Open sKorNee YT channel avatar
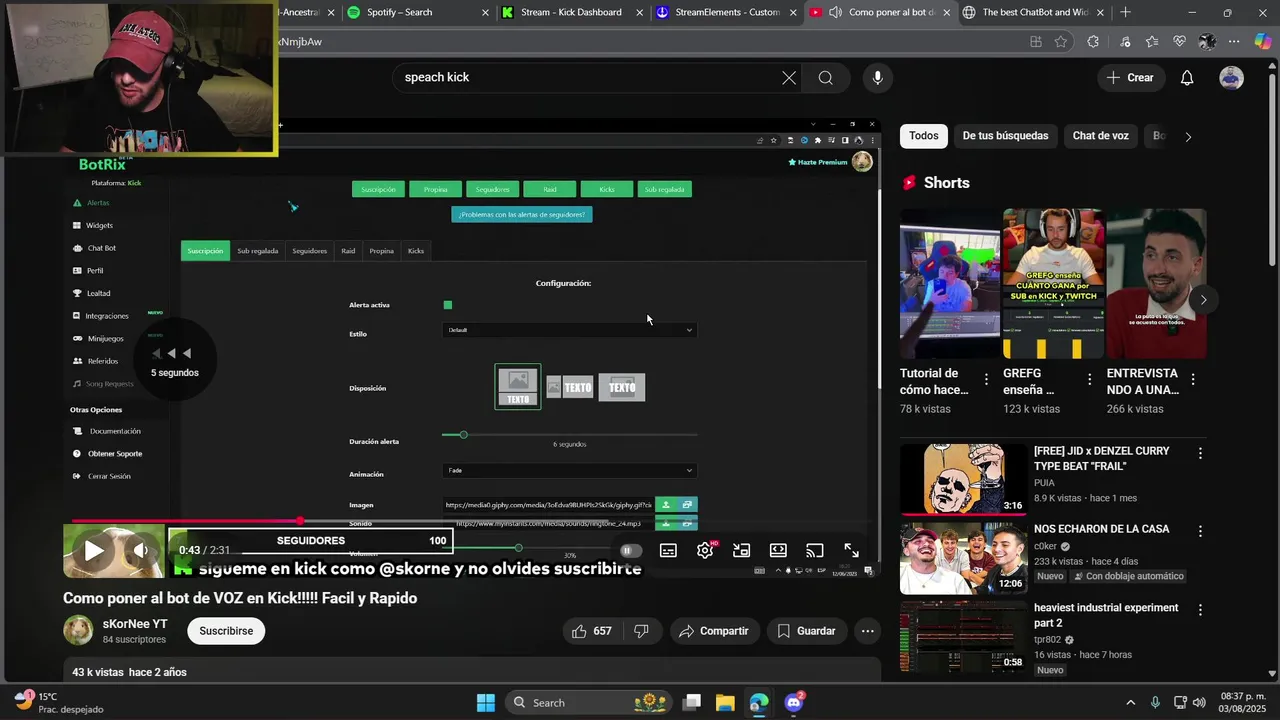 click(x=78, y=630)
